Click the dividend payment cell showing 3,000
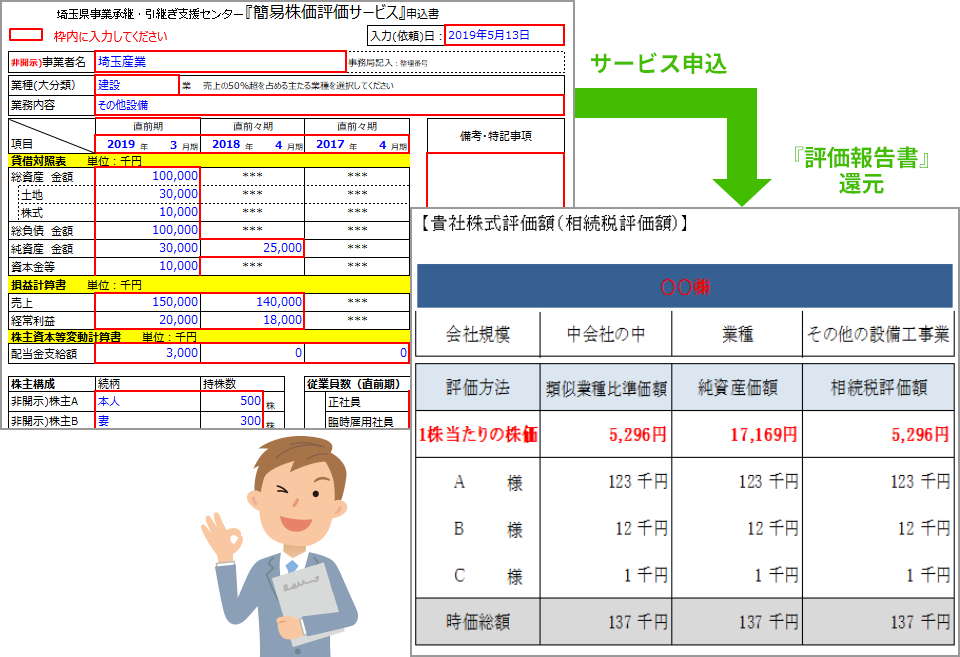This screenshot has width=960, height=657. [x=148, y=353]
